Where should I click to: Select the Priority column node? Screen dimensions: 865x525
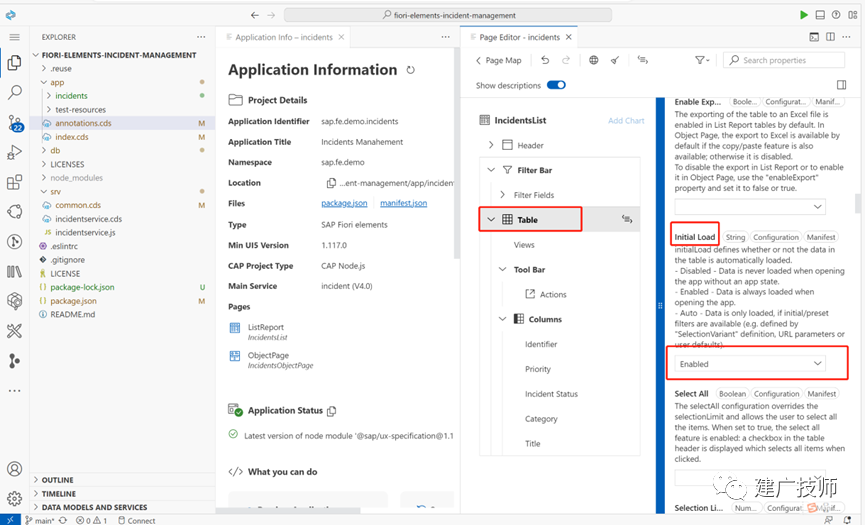click(x=538, y=369)
